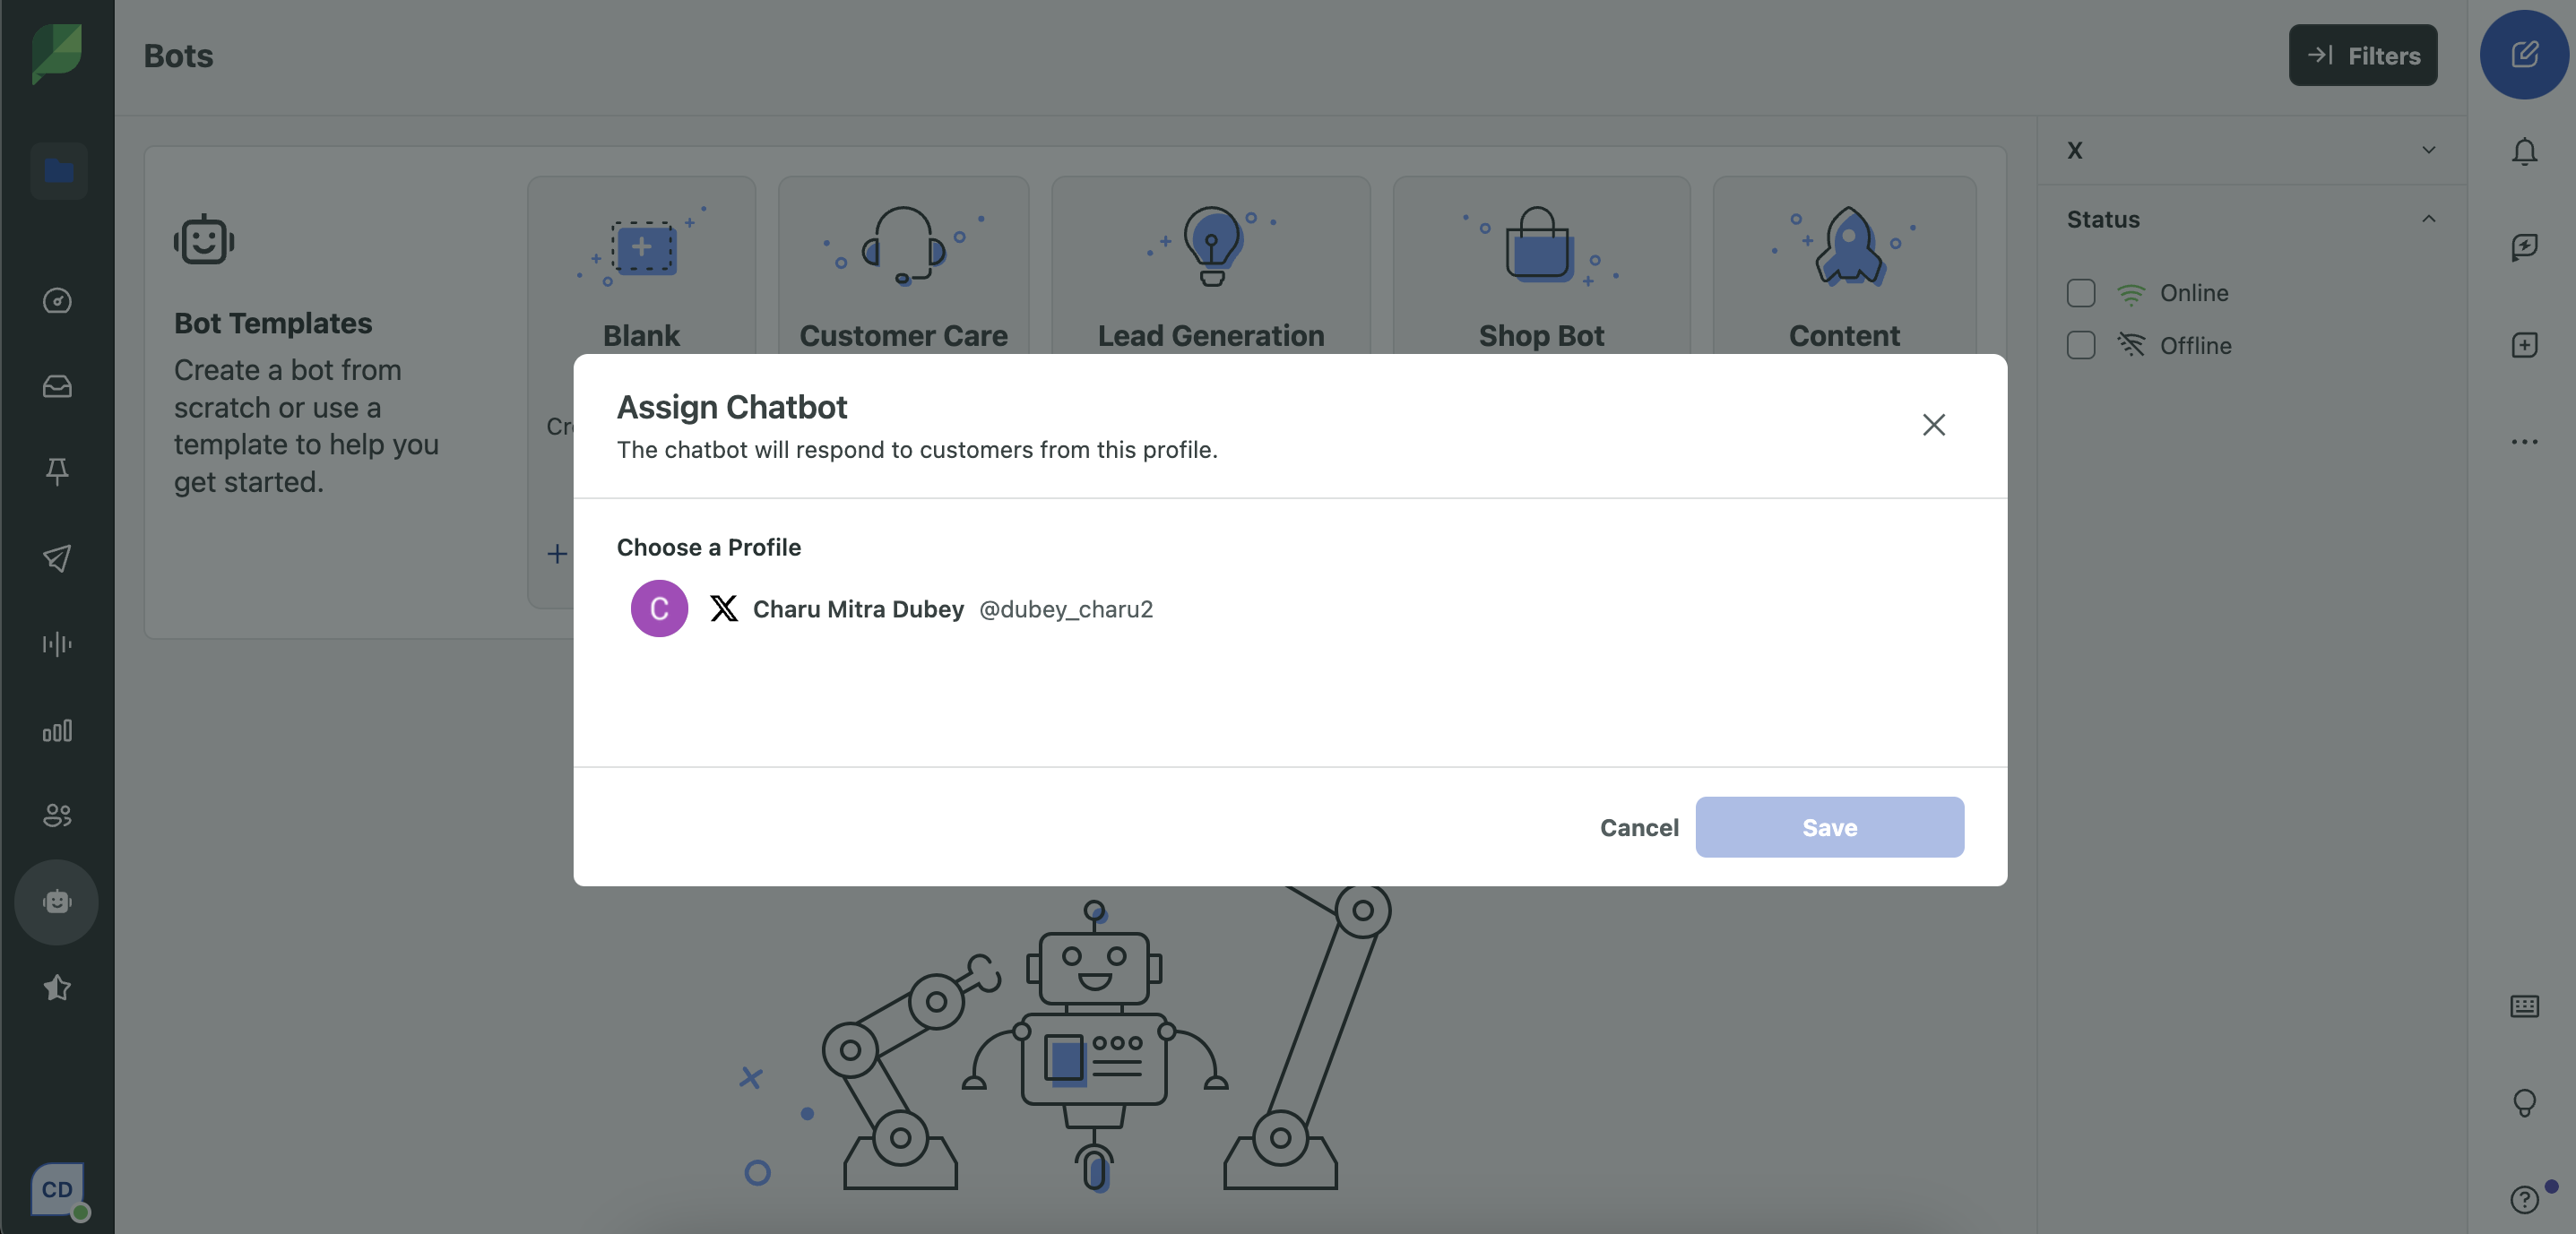Click the keyboard shortcuts icon
The width and height of the screenshot is (2576, 1234).
[2524, 1006]
